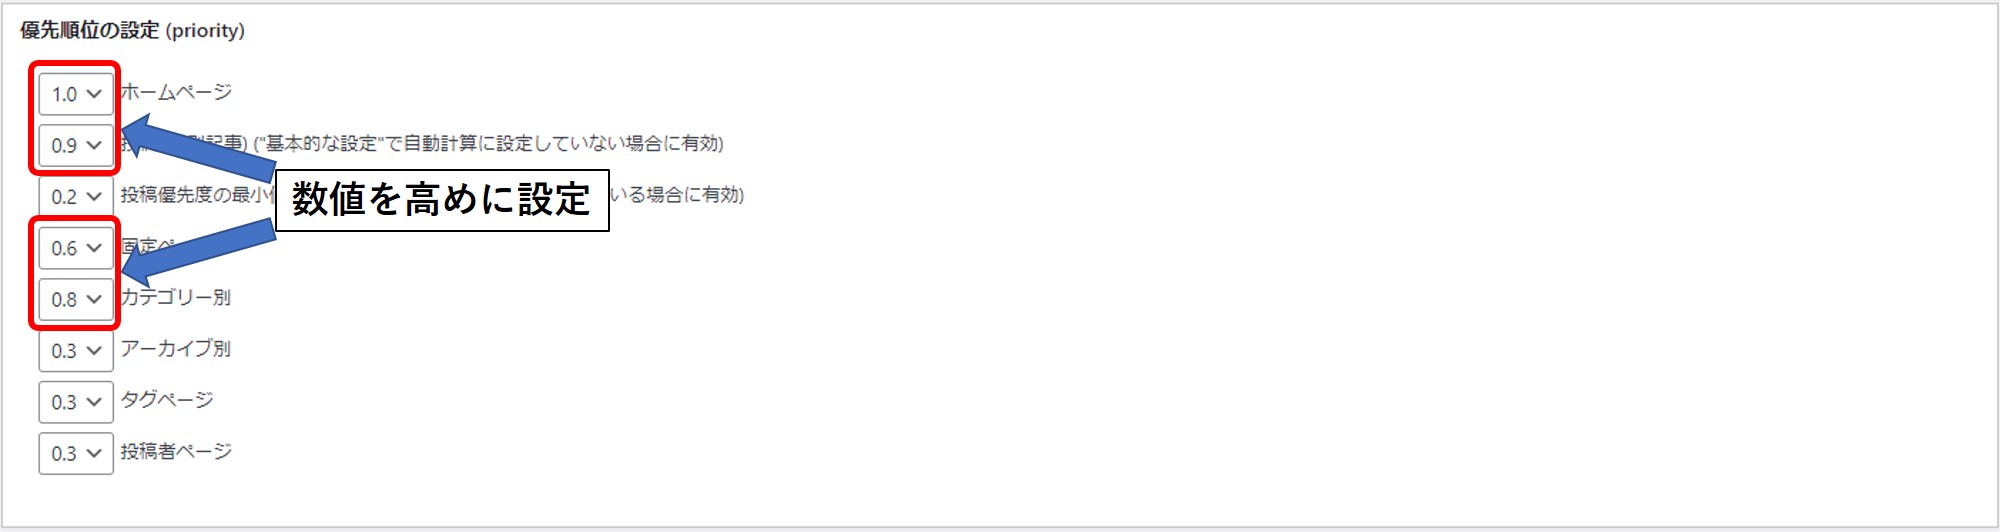Click the 数値を高めに設定 annotation box
This screenshot has height=532, width=2000.
coord(441,200)
